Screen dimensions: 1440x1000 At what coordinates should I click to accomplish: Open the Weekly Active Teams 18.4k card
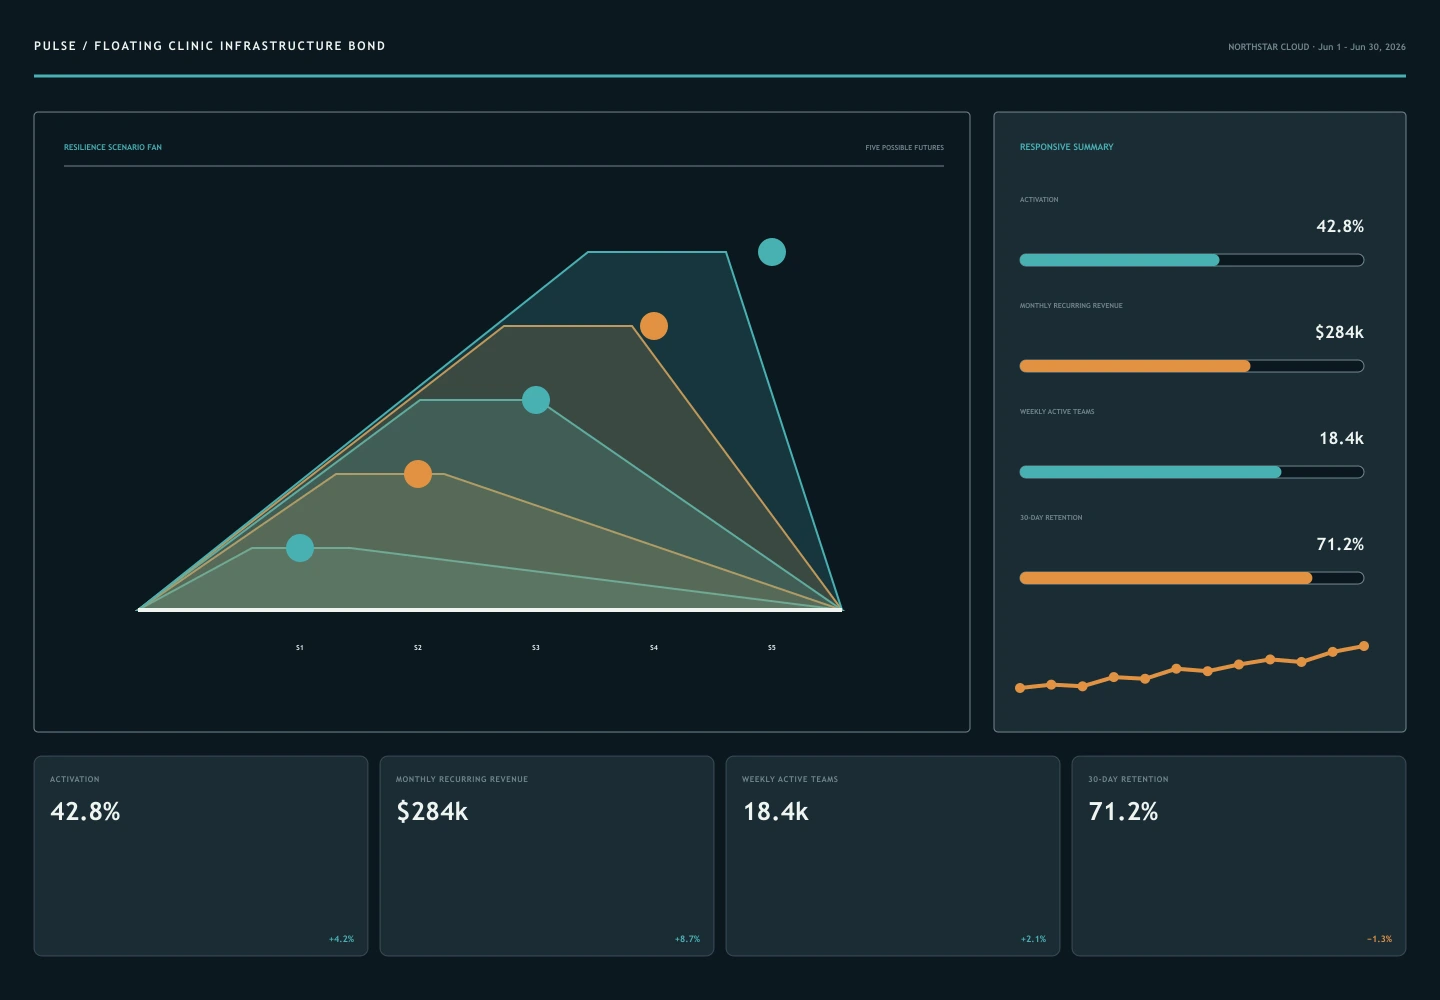[x=893, y=856]
